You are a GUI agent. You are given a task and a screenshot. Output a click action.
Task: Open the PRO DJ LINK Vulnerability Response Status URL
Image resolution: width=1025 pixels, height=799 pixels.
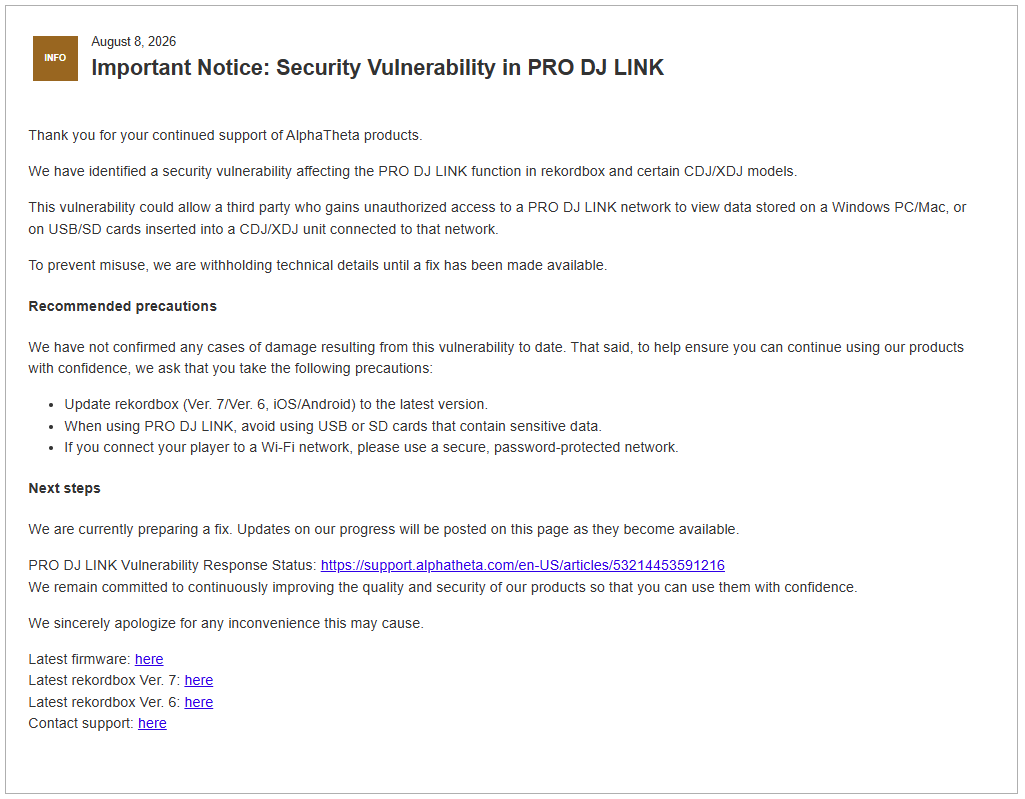click(x=522, y=566)
